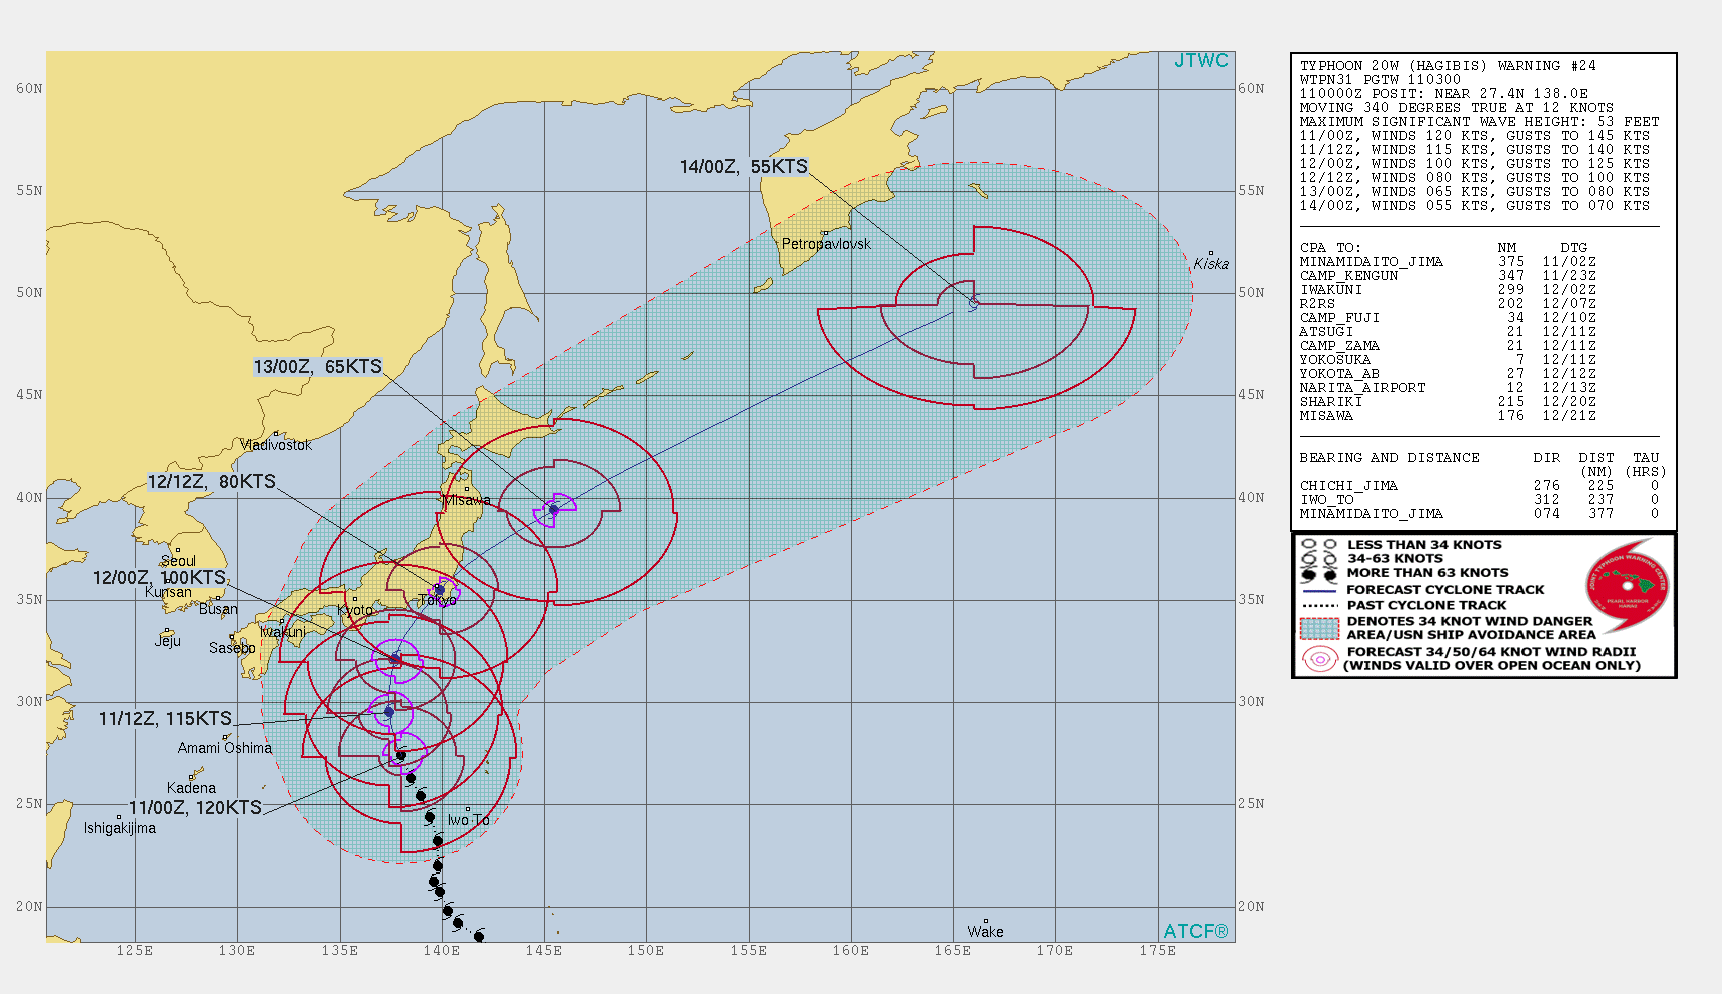The width and height of the screenshot is (1722, 994).
Task: Click the Kyoto label on the map
Action: [x=355, y=610]
